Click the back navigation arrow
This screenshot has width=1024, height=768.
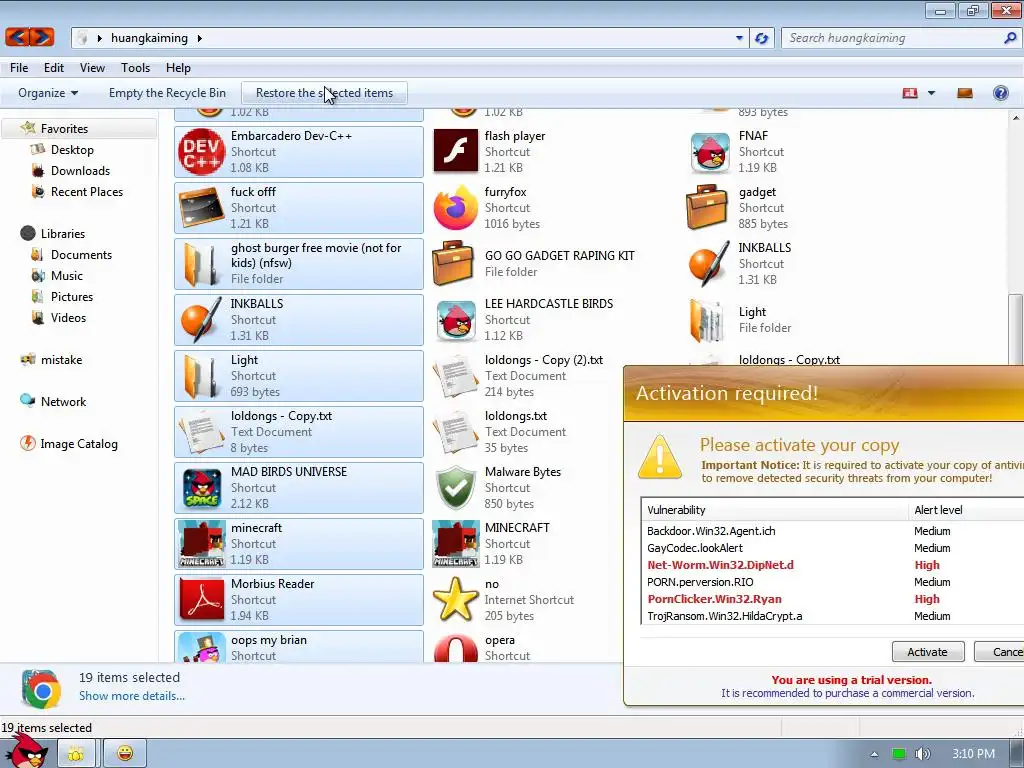pyautogui.click(x=18, y=37)
